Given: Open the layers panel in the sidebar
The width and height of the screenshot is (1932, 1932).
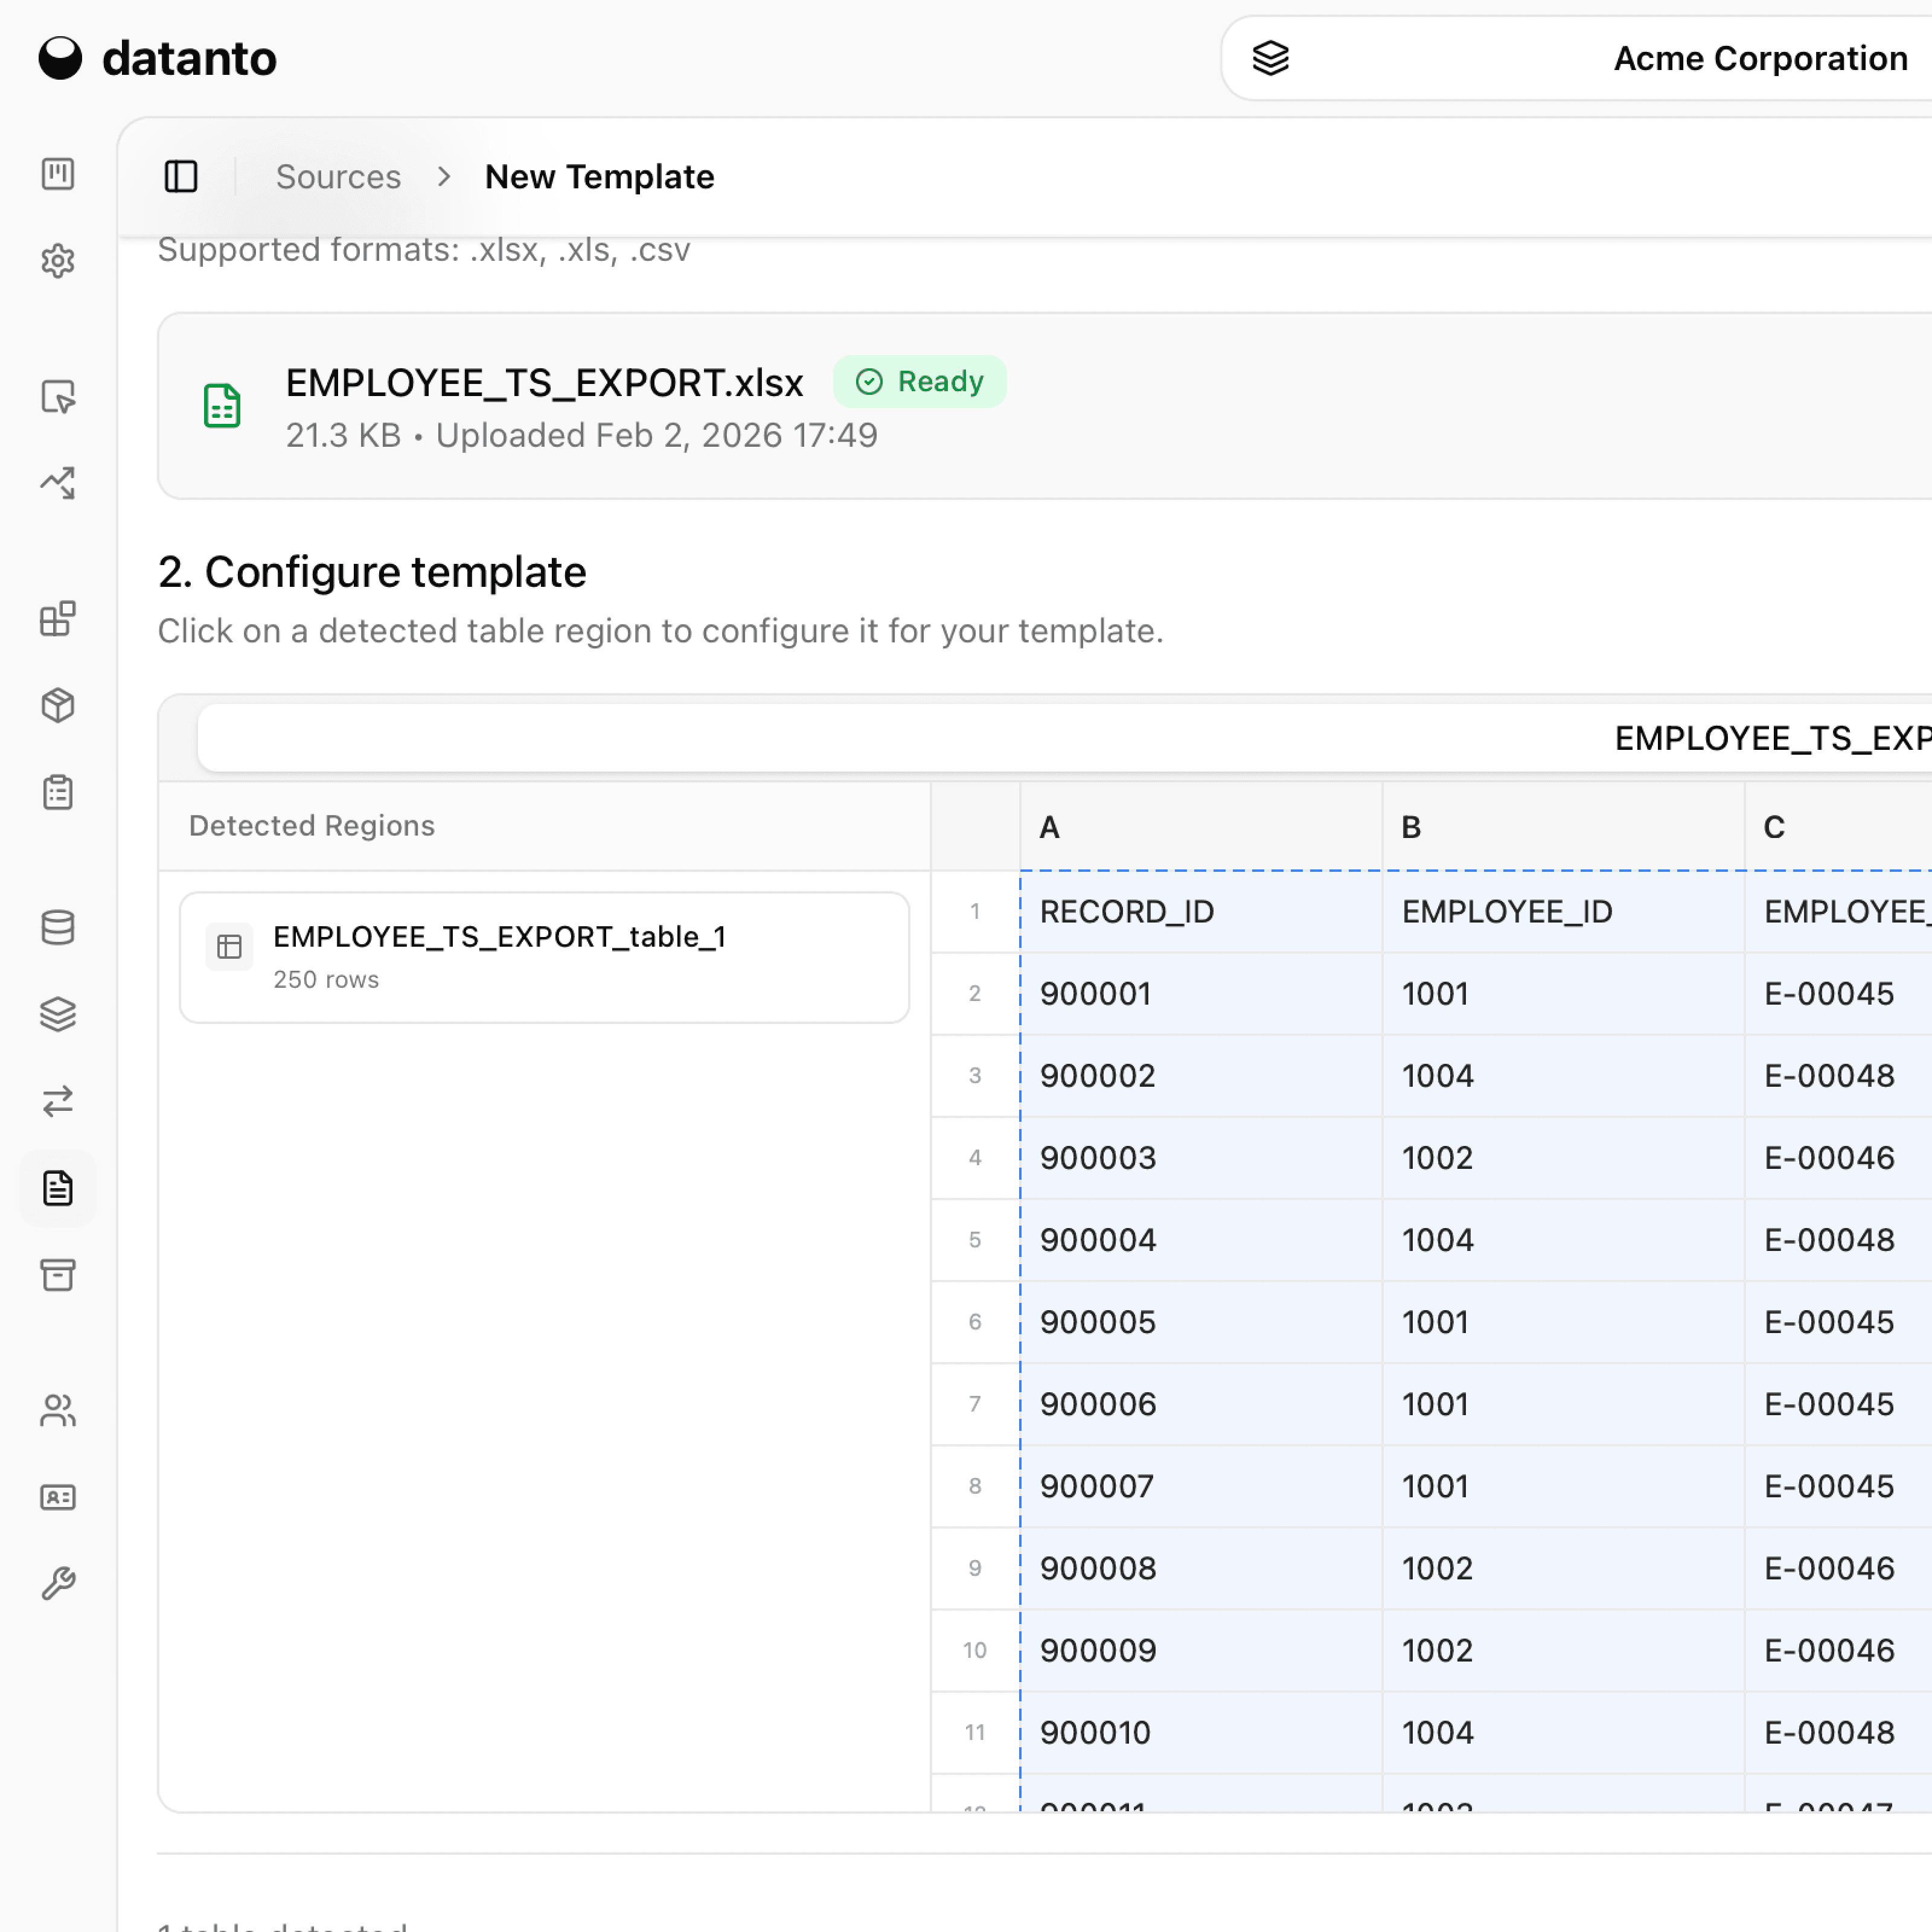Looking at the screenshot, I should [x=58, y=1014].
